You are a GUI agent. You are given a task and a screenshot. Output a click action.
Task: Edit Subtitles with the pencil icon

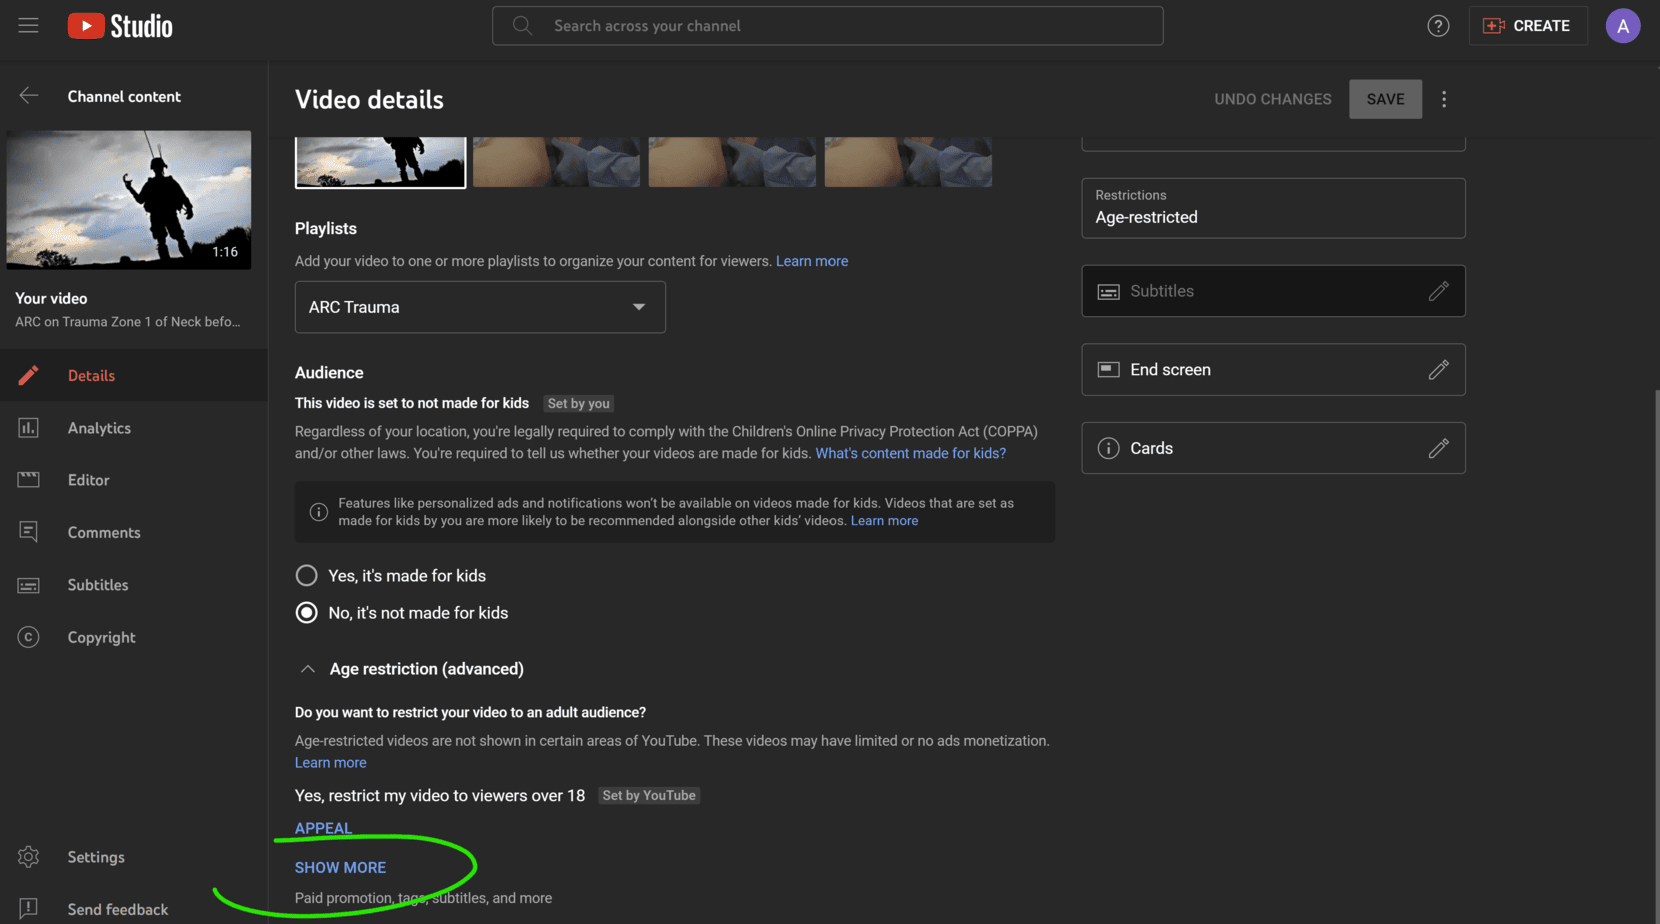click(1438, 291)
